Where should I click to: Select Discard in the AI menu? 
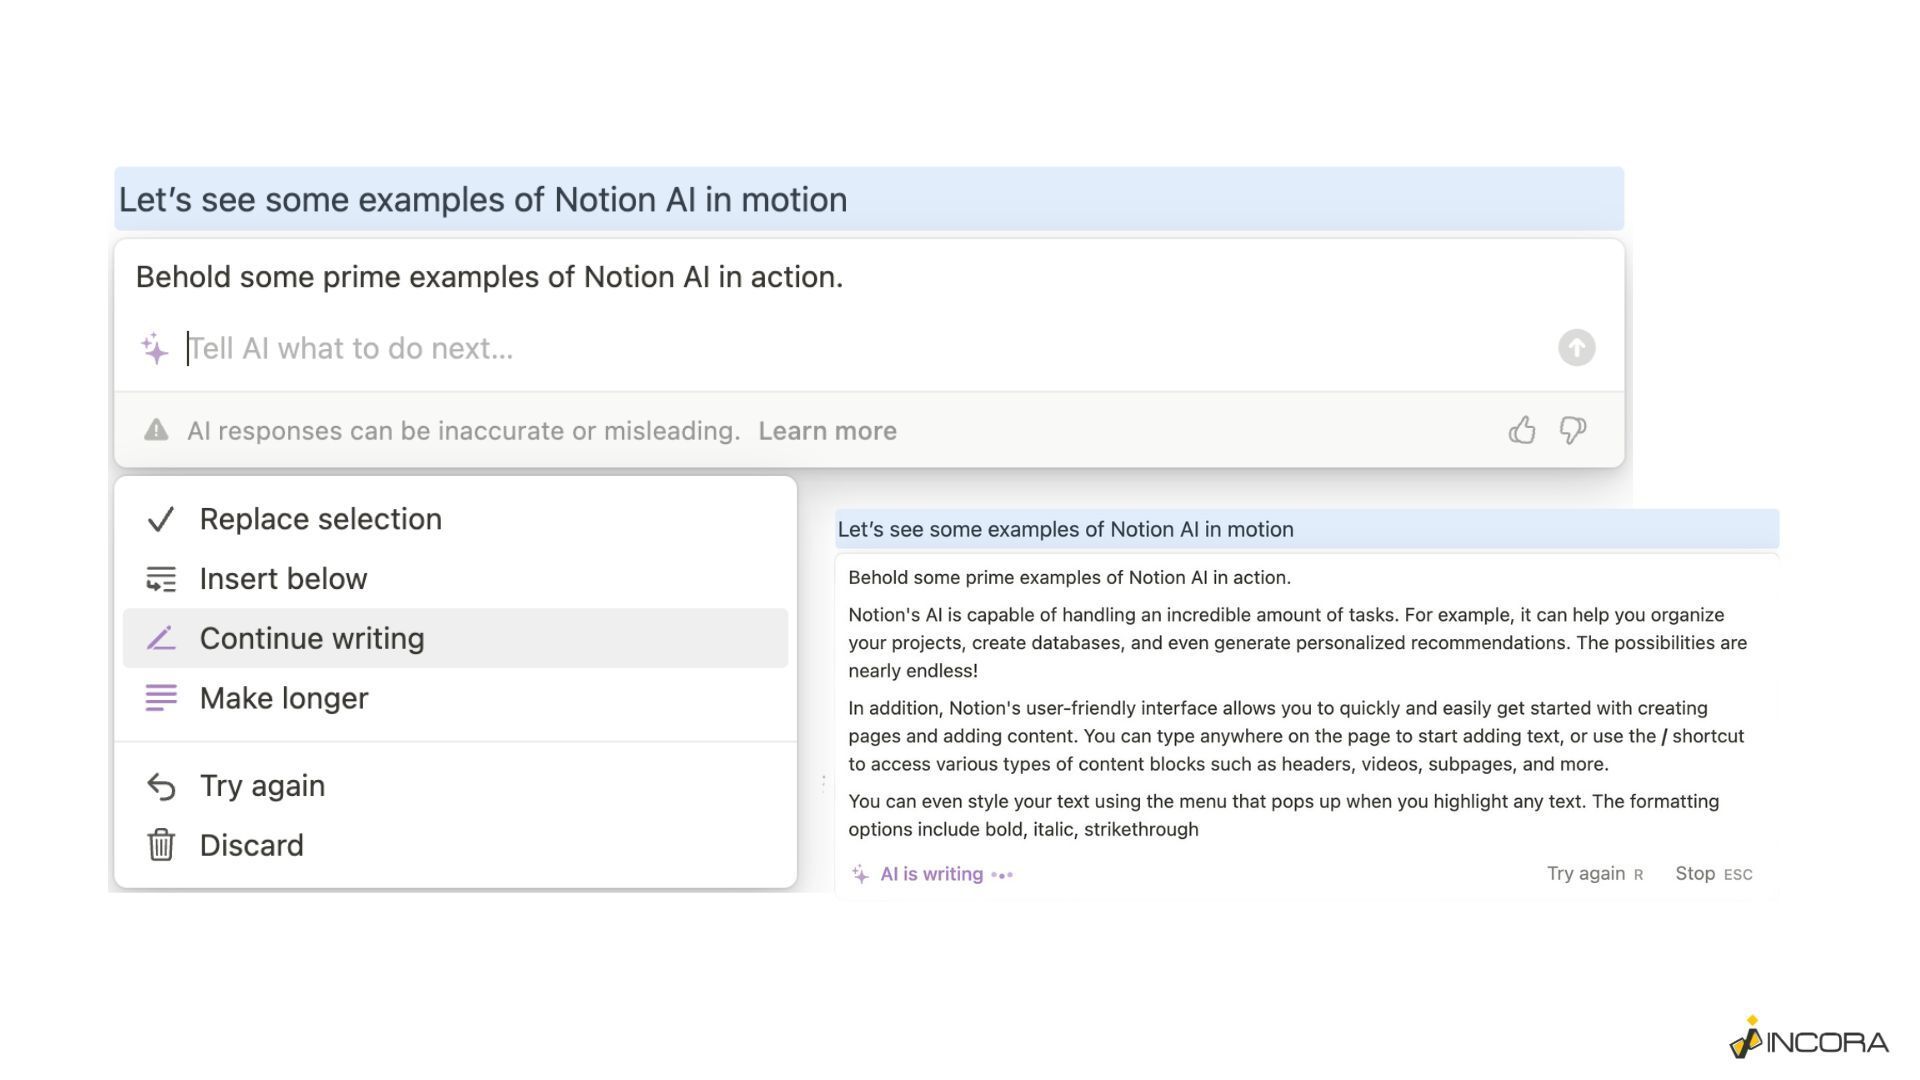[x=455, y=845]
